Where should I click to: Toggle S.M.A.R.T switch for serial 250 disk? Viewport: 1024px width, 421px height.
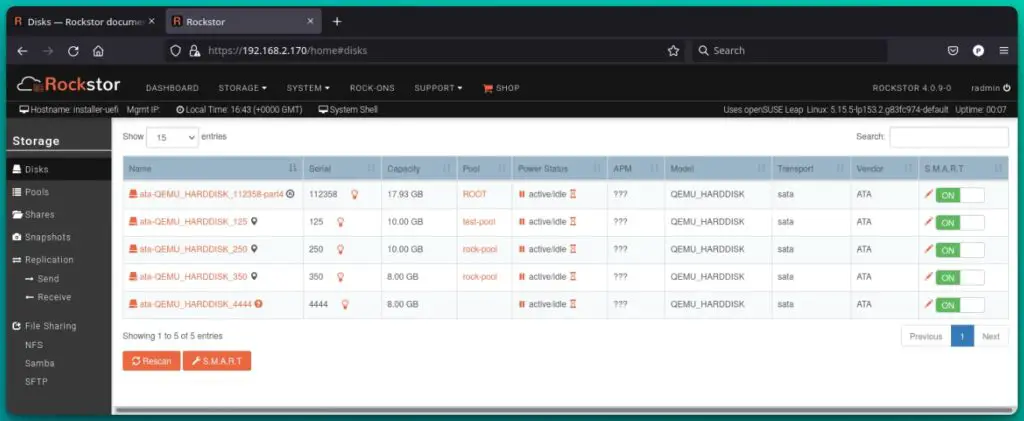[959, 250]
